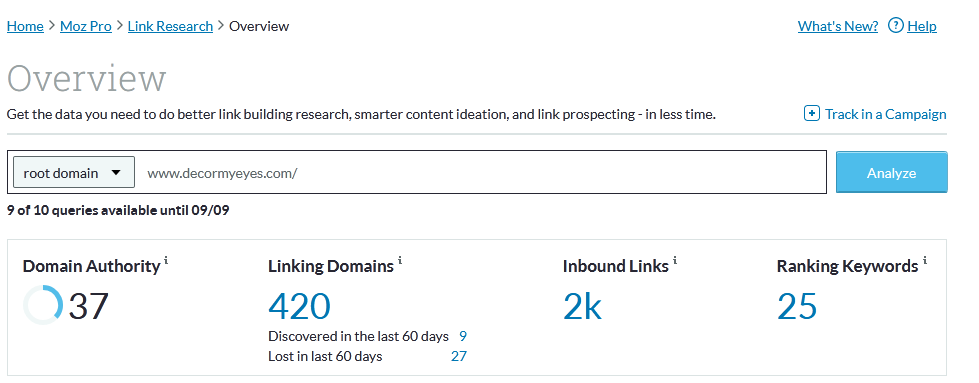The width and height of the screenshot is (979, 383).
Task: Open the 27 lost domains link
Action: pos(458,357)
